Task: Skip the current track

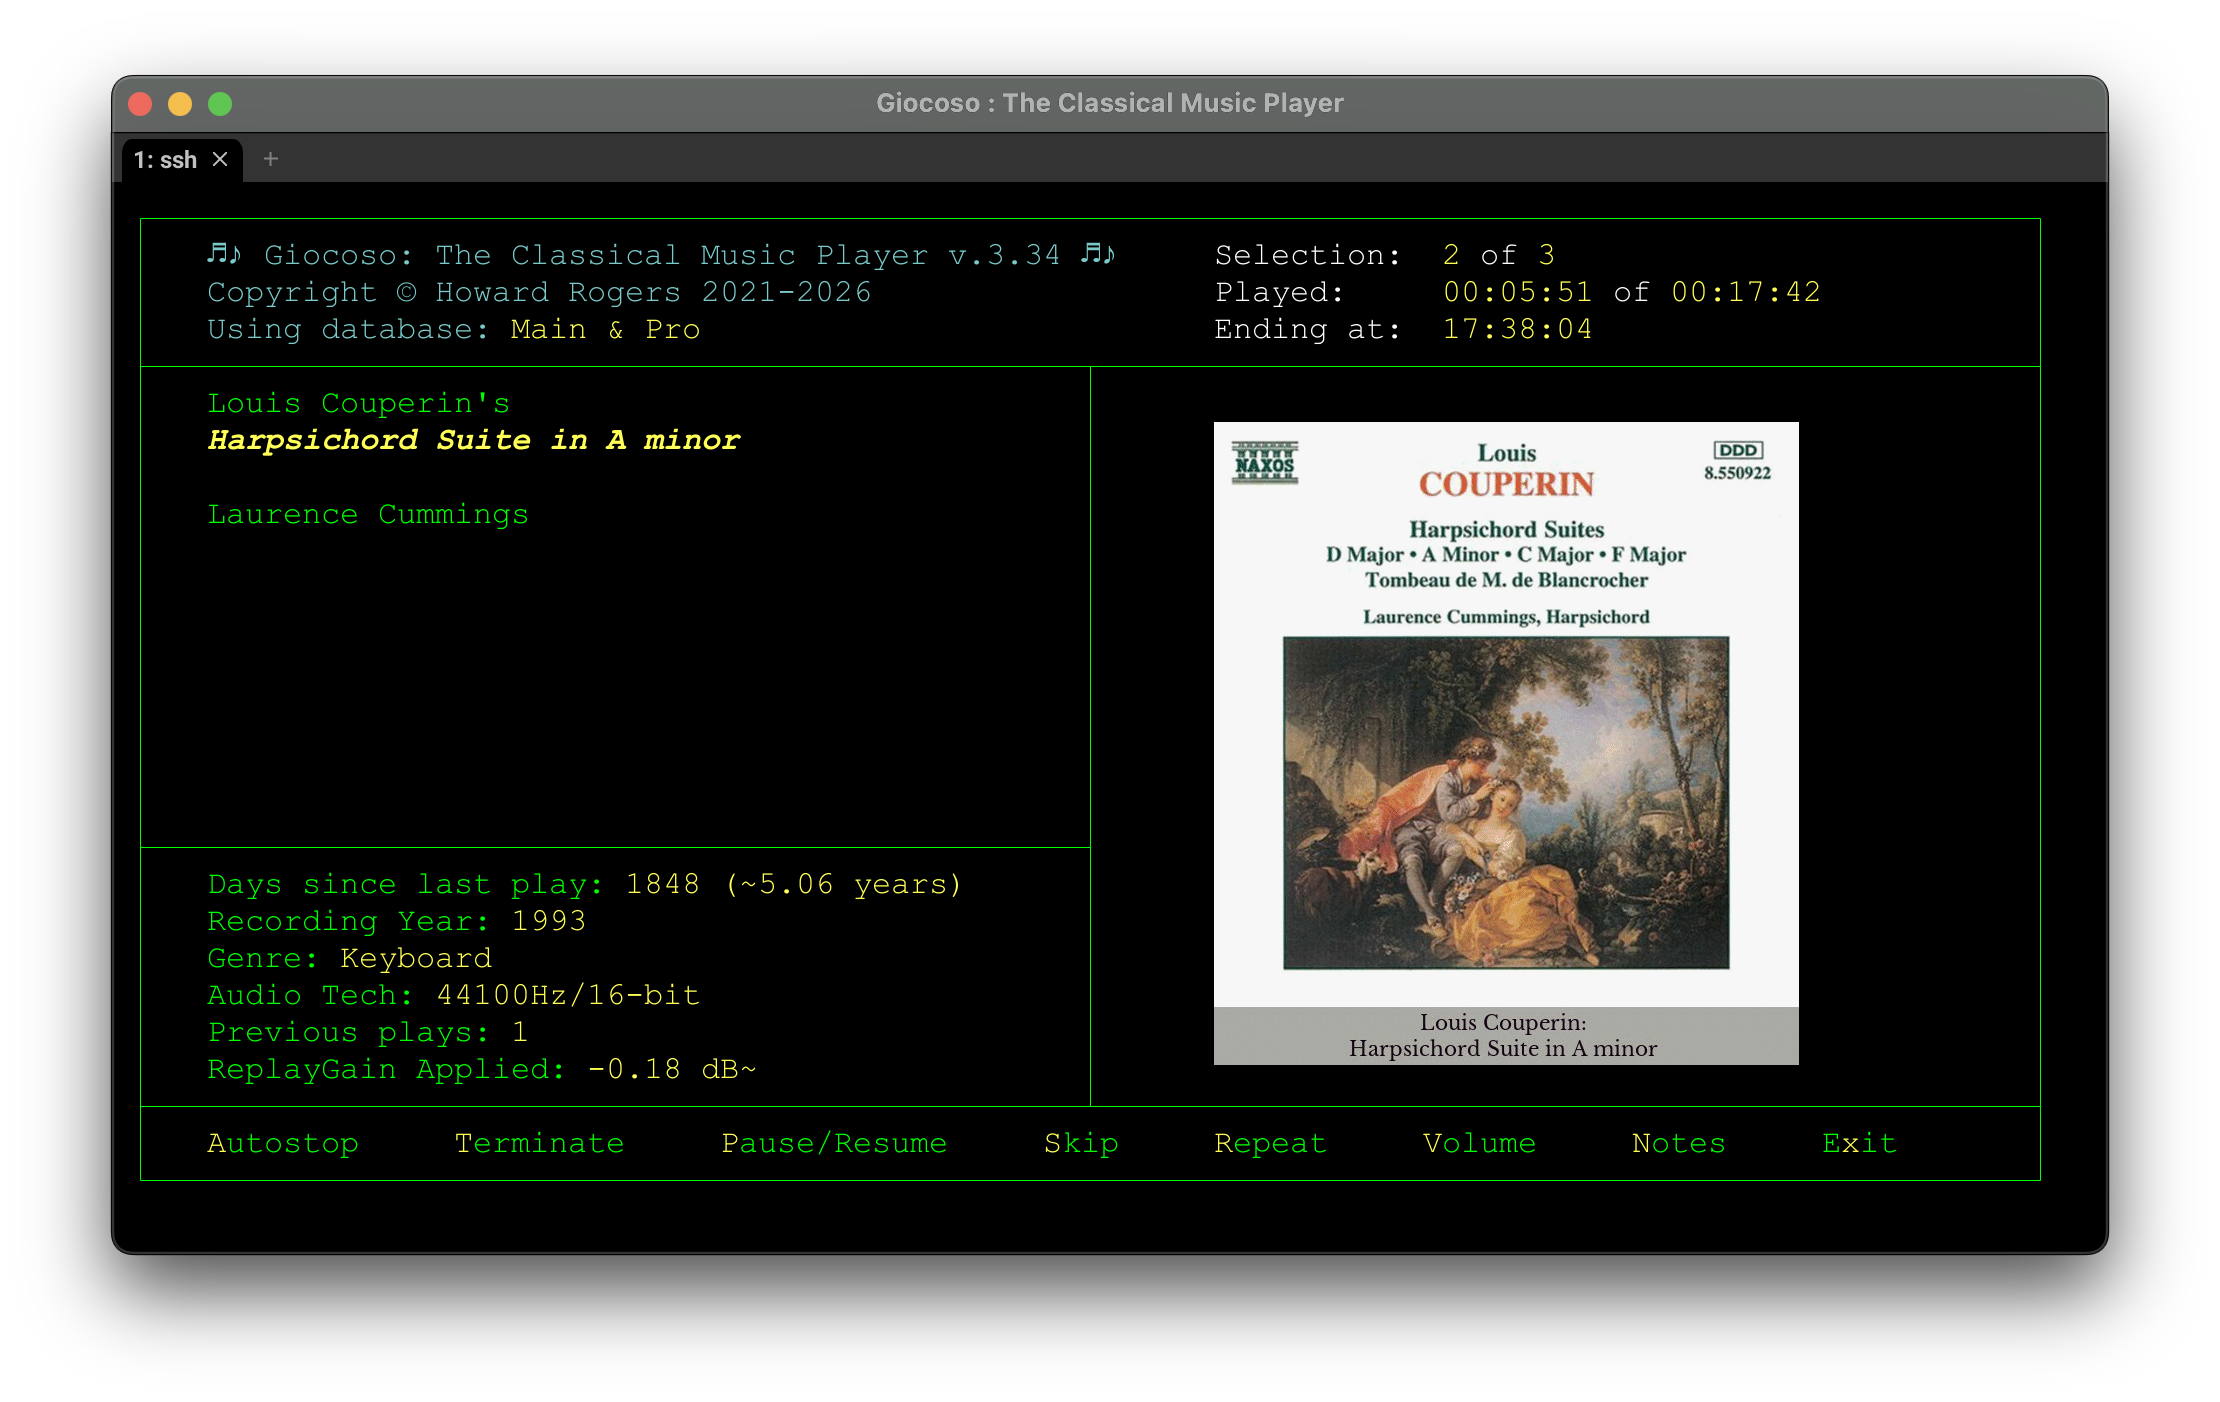Action: 1080,1143
